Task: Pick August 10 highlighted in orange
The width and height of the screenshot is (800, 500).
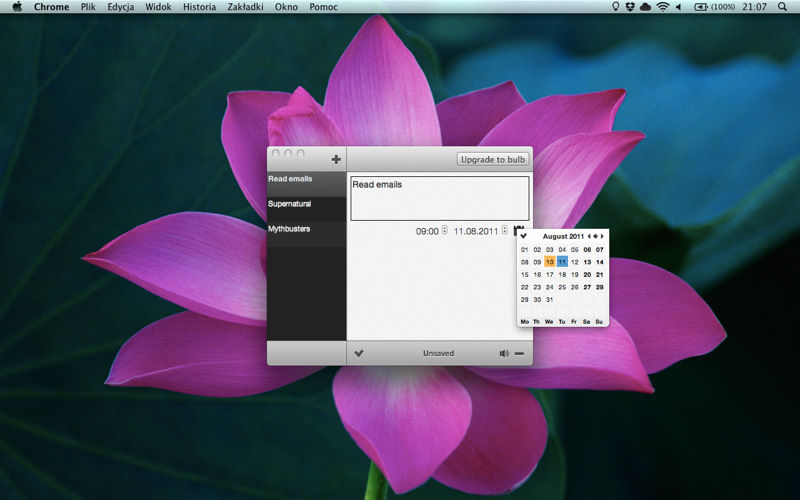Action: [549, 262]
